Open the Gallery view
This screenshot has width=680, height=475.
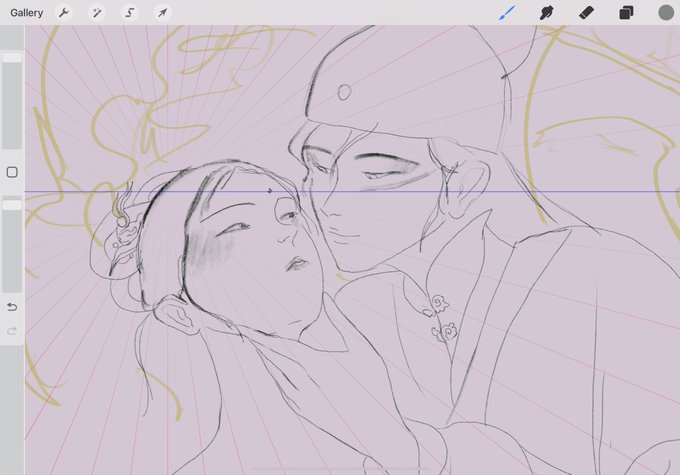[x=26, y=13]
